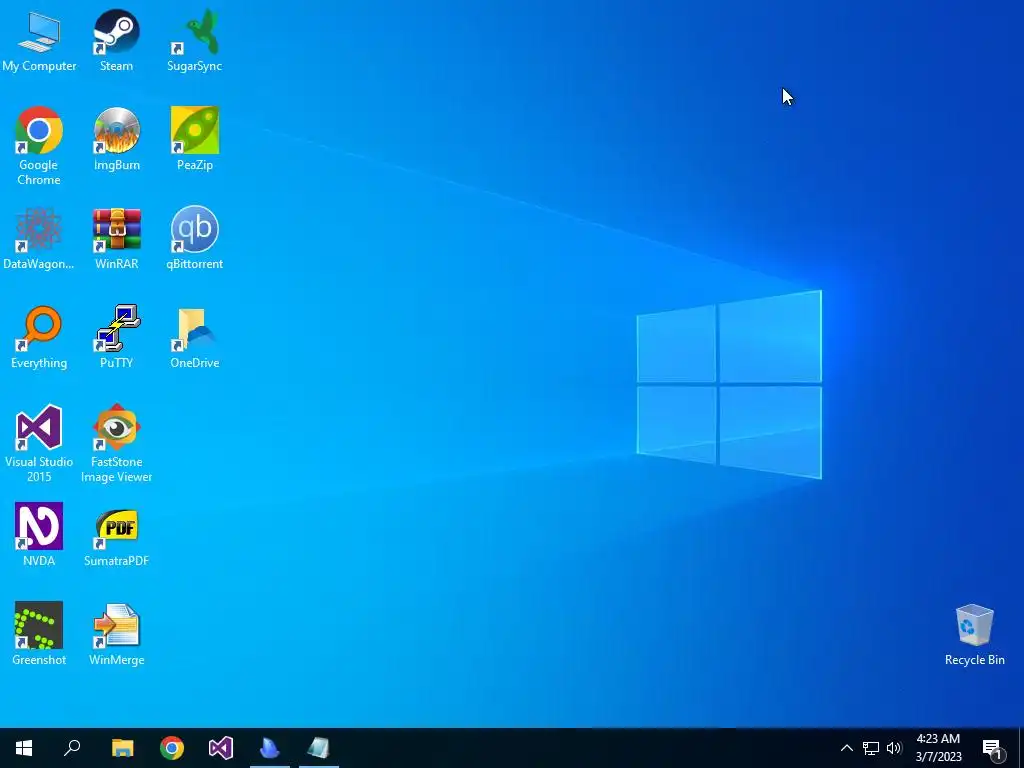
Task: Select the SumatraPDF shortcut
Action: pyautogui.click(x=116, y=535)
